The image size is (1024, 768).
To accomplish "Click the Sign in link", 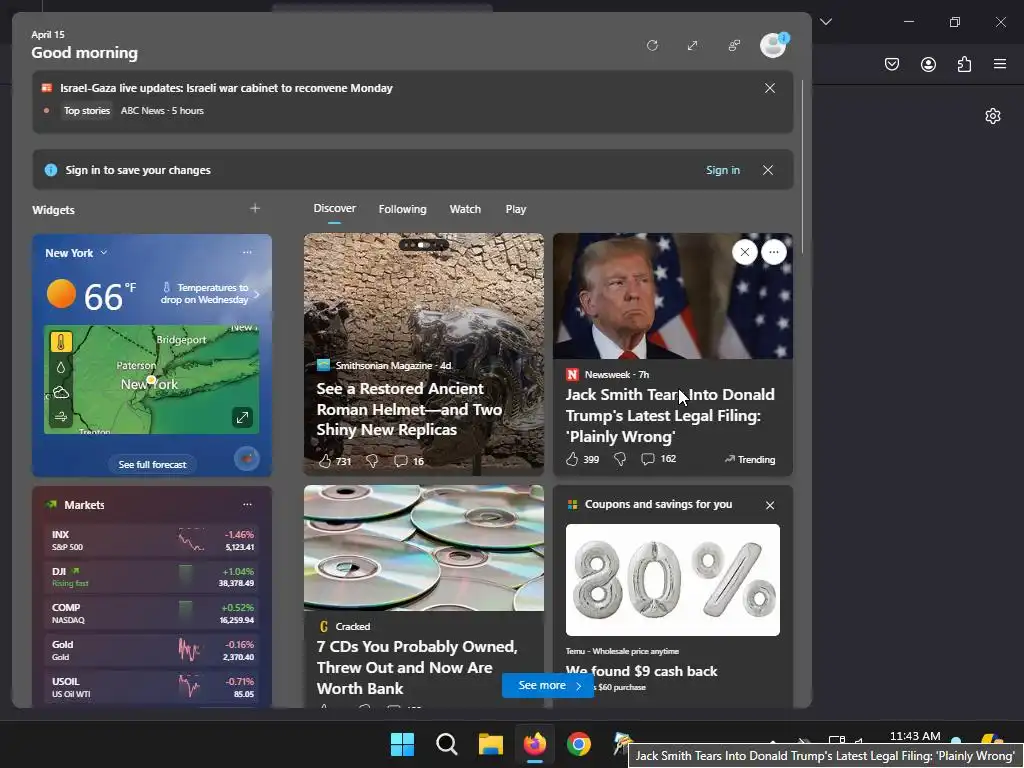I will [722, 170].
